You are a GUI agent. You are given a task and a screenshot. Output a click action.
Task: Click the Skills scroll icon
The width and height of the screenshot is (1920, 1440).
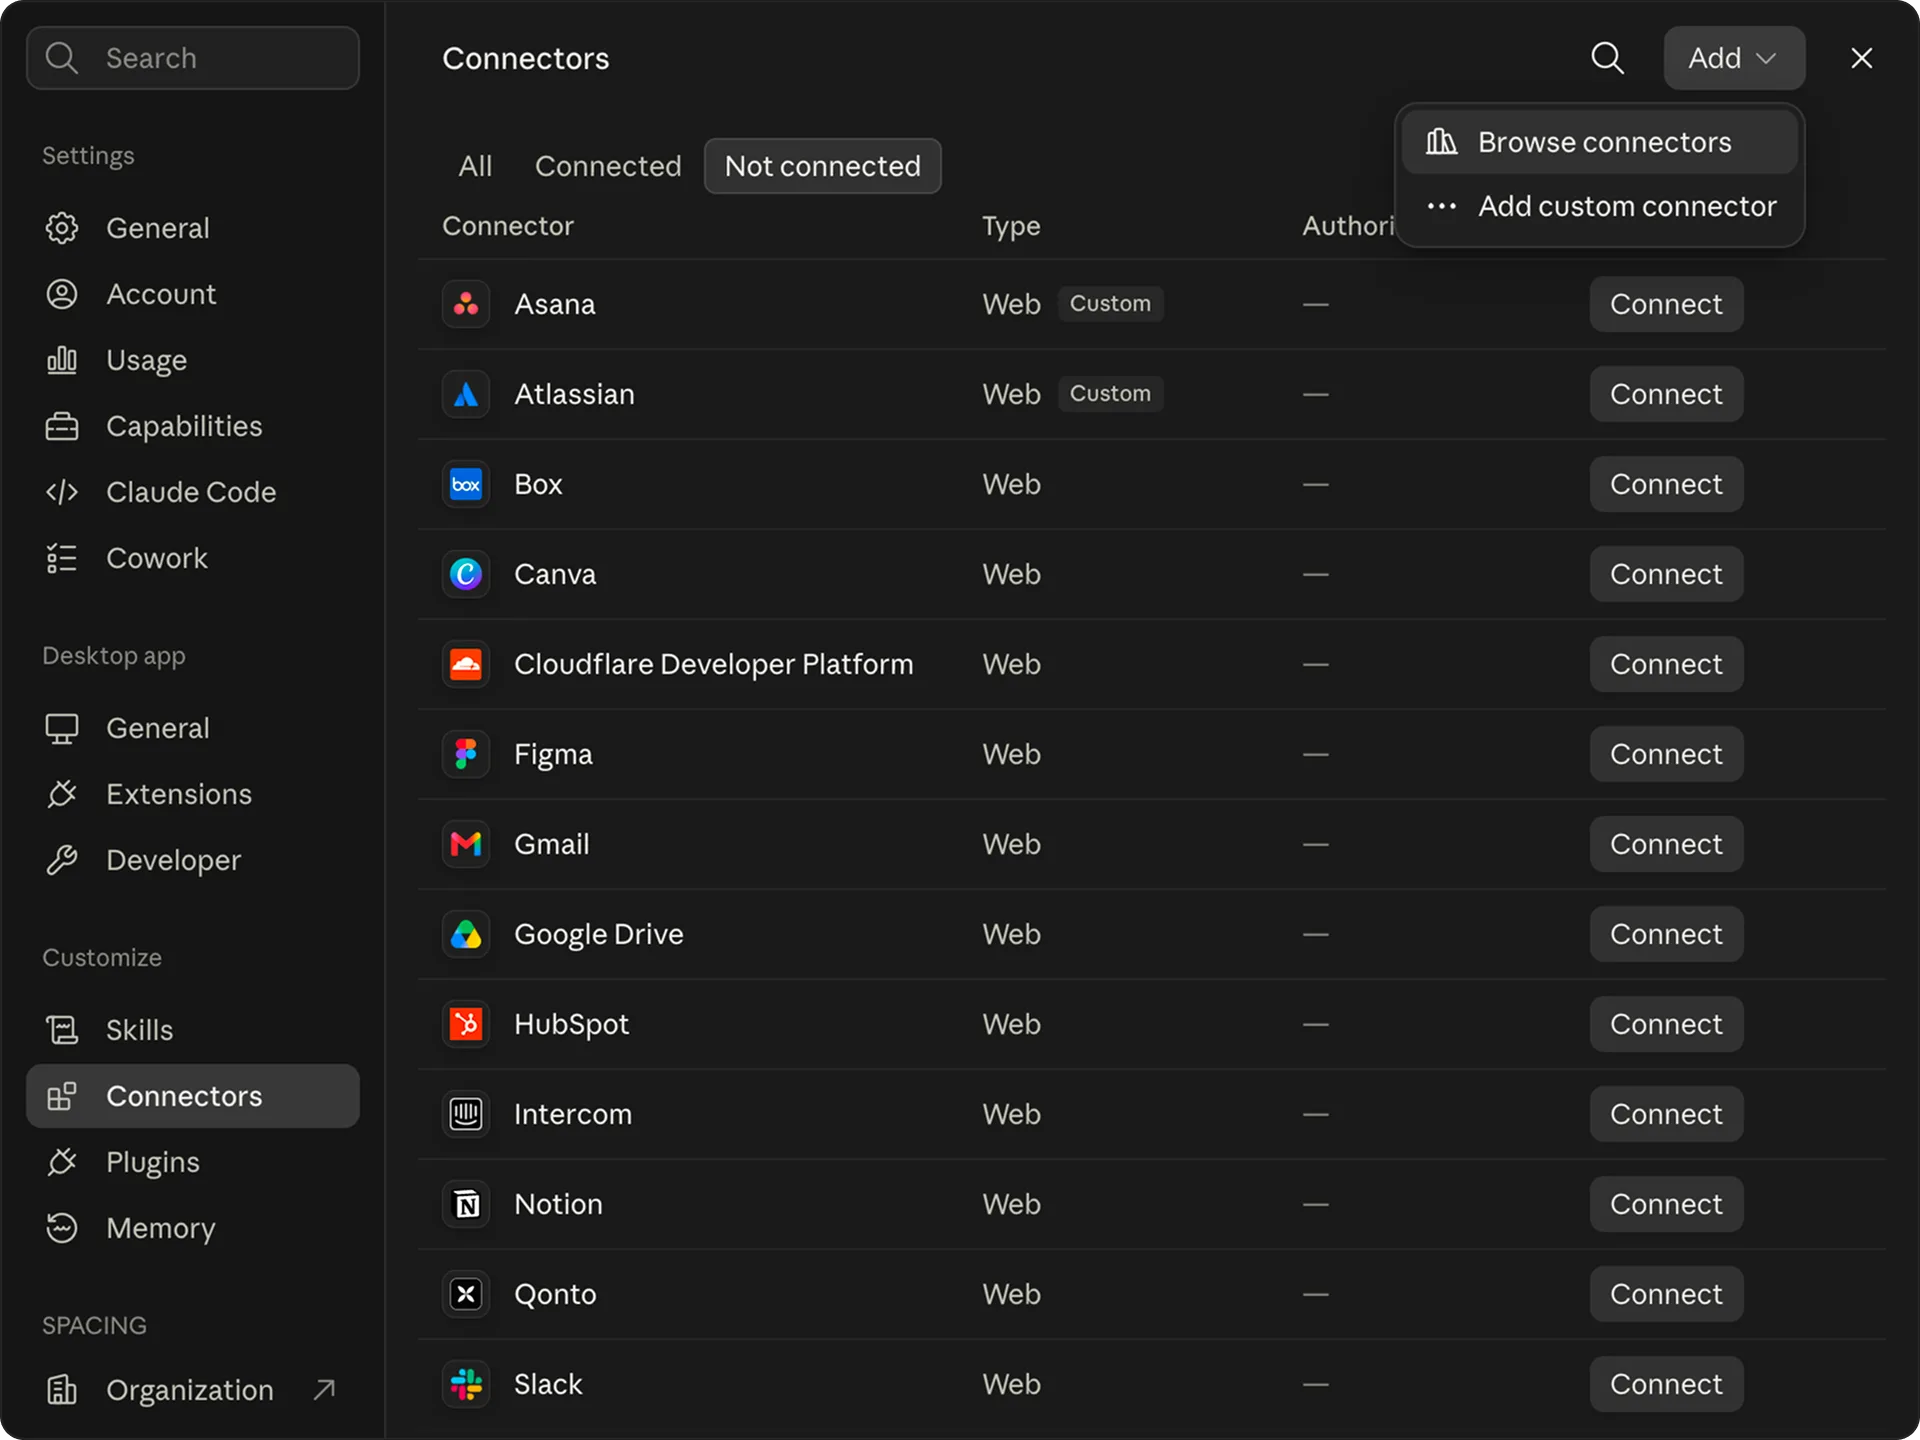pyautogui.click(x=62, y=1030)
